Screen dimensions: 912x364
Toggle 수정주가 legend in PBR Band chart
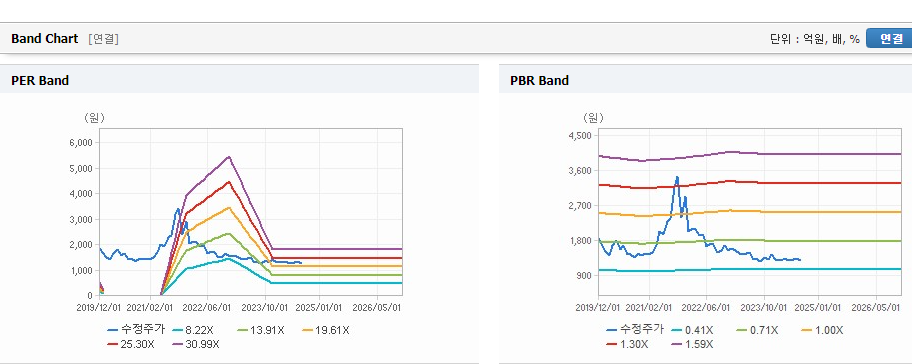tap(635, 330)
